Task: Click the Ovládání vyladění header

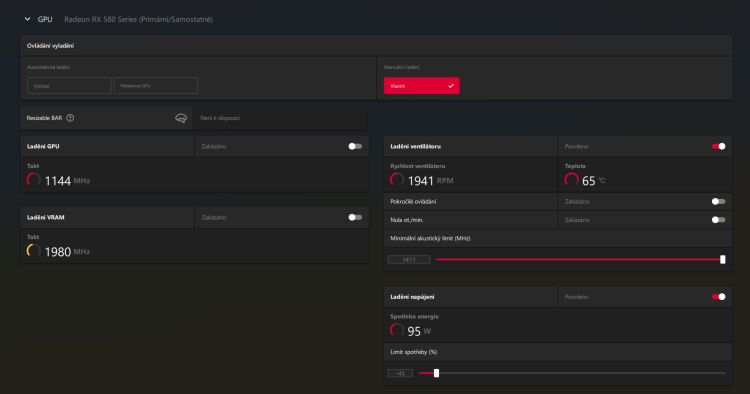Action: (50, 45)
